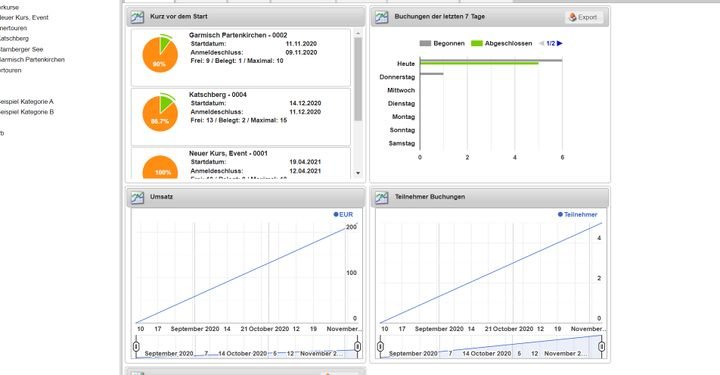Open the Katschberg - 0004 course title
This screenshot has height=375, width=720.
(218, 95)
